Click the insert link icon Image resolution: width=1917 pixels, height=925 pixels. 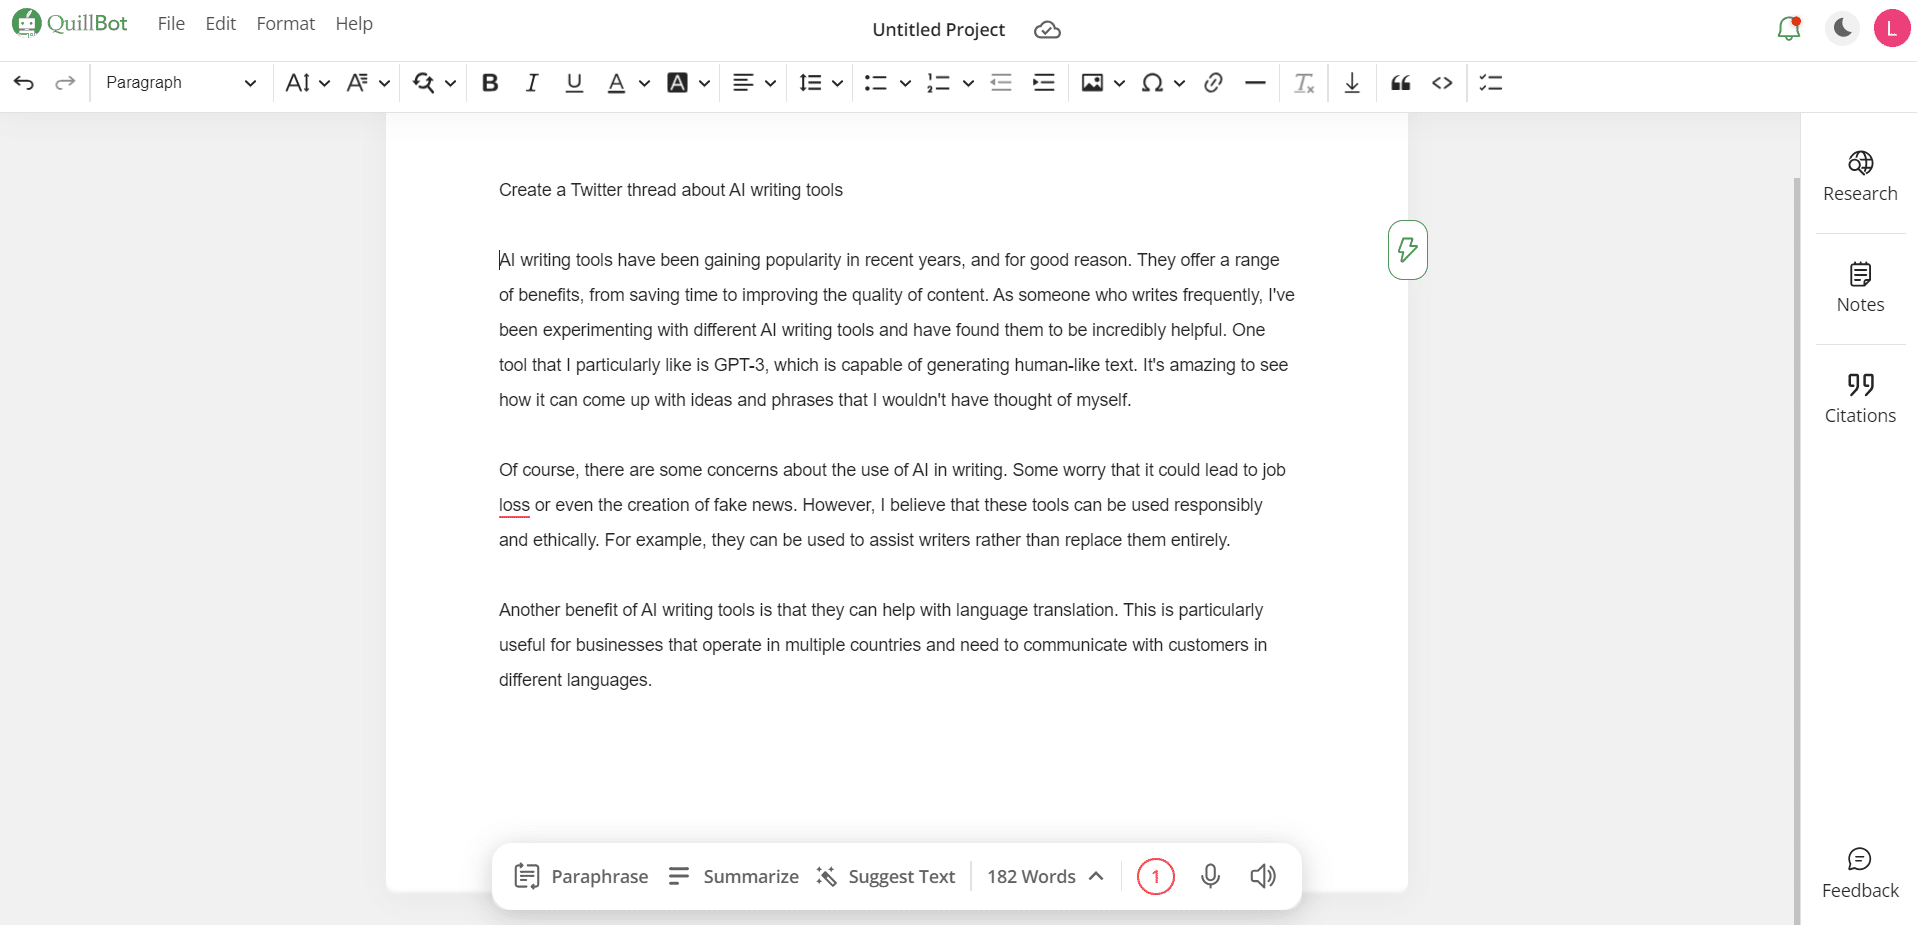click(x=1213, y=83)
